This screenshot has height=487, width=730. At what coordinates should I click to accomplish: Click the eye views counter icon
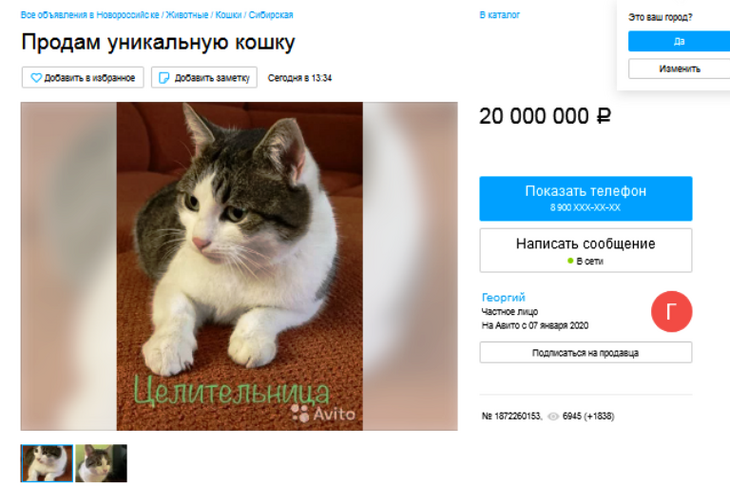pos(553,416)
